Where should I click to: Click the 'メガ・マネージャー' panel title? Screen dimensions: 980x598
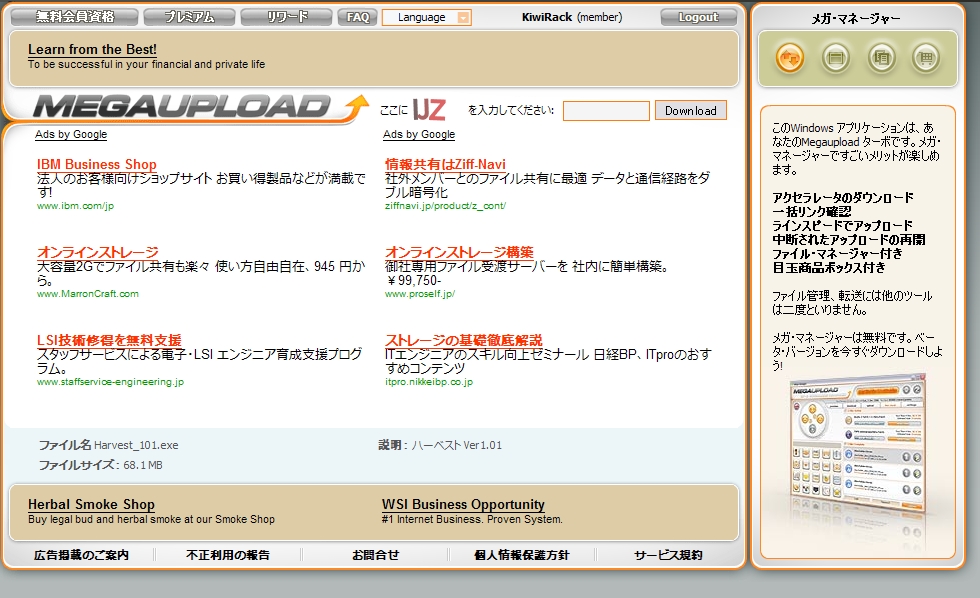pos(856,19)
